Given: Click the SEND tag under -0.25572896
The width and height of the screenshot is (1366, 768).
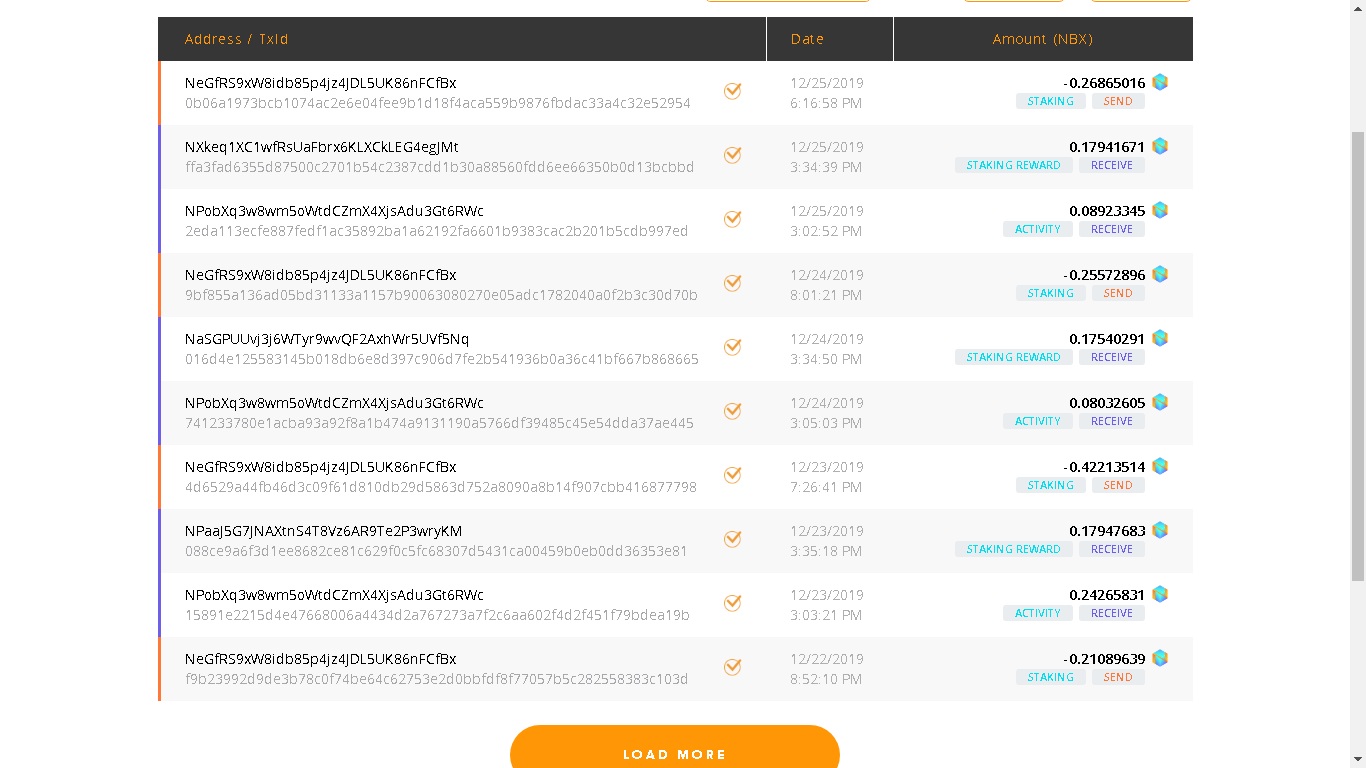Looking at the screenshot, I should click(x=1118, y=293).
